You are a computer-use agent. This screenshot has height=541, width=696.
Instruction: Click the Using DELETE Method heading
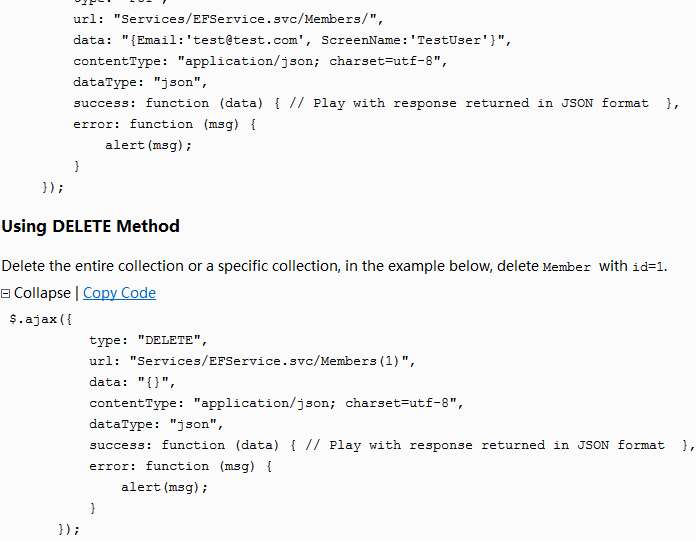[x=90, y=226]
